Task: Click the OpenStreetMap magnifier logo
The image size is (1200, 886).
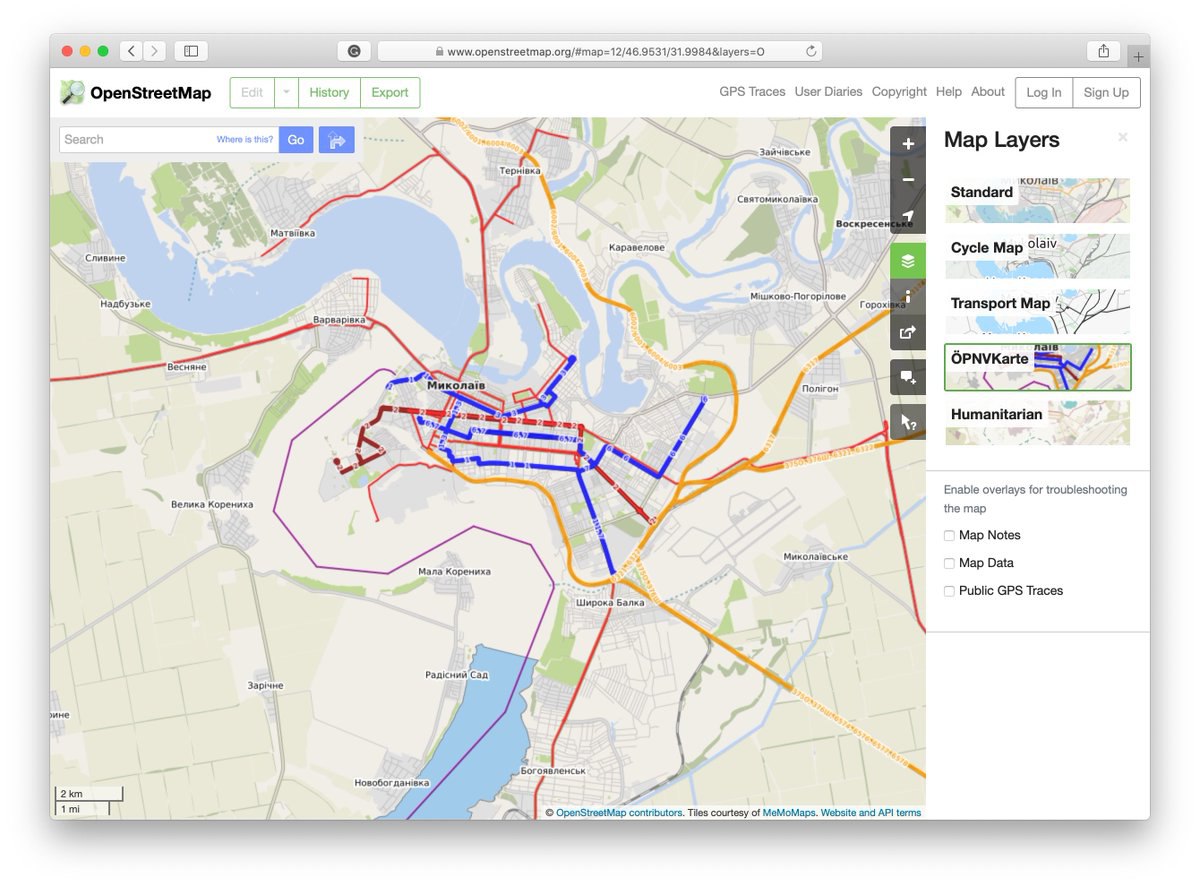Action: (73, 92)
